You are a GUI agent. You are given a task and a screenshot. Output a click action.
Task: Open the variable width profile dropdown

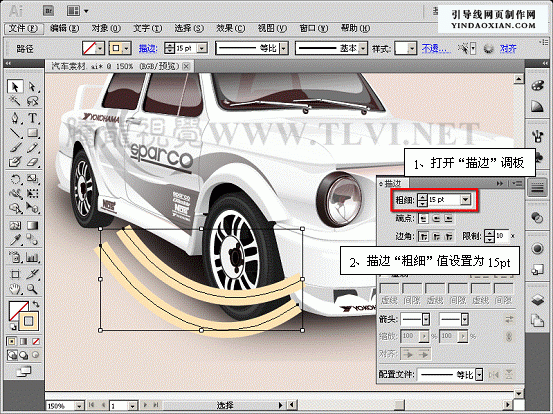coord(284,48)
